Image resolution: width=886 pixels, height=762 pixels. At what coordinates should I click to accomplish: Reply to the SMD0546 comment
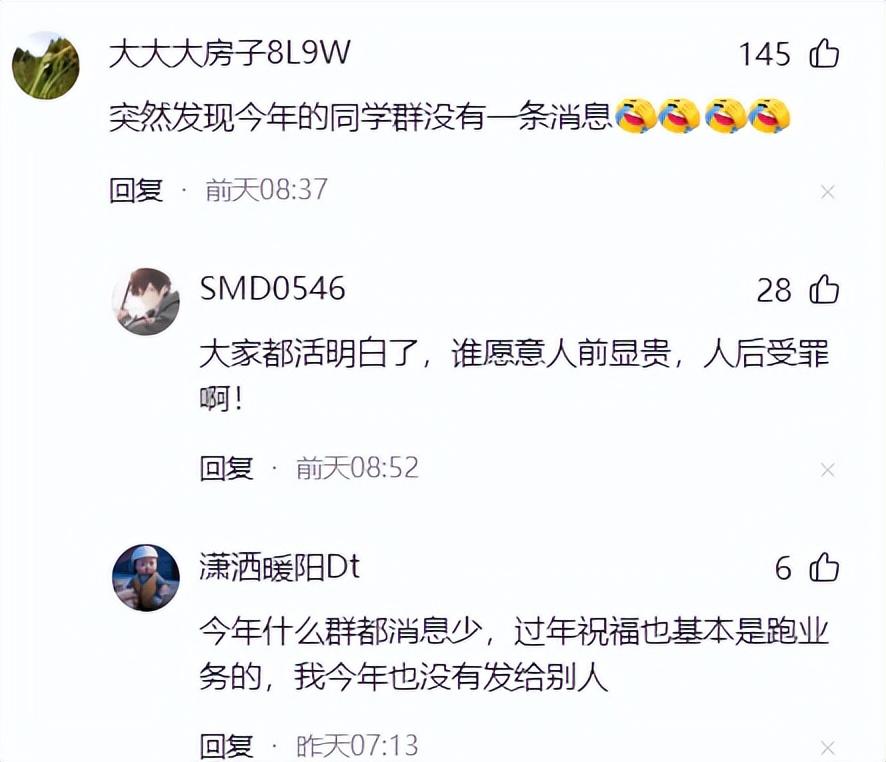[227, 468]
